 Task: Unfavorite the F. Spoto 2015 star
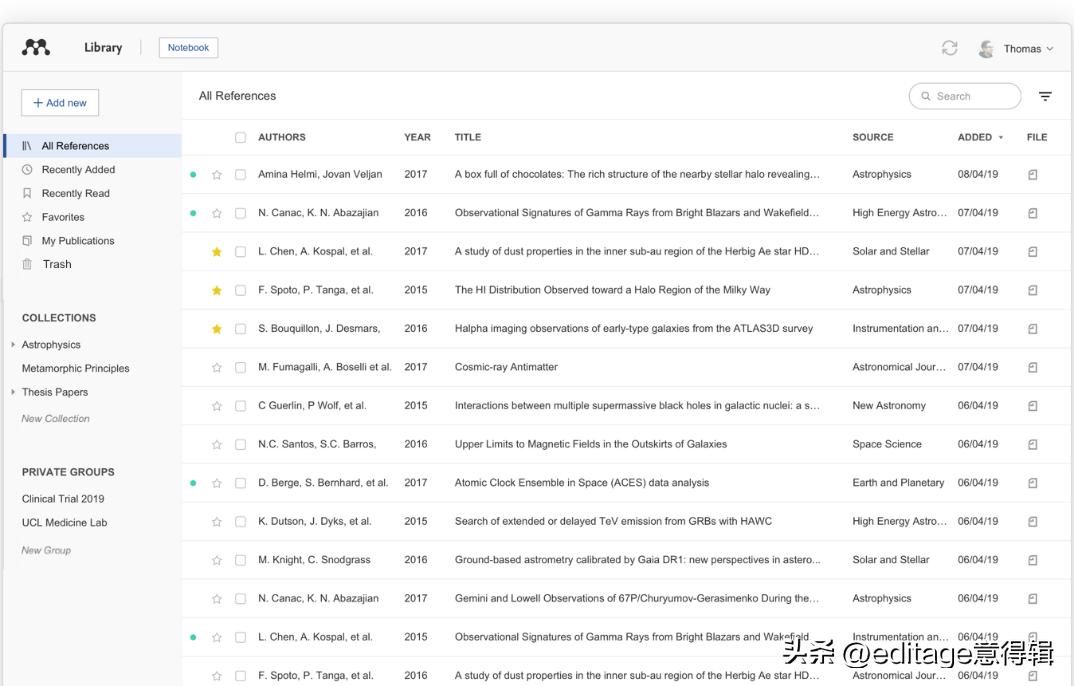point(216,290)
